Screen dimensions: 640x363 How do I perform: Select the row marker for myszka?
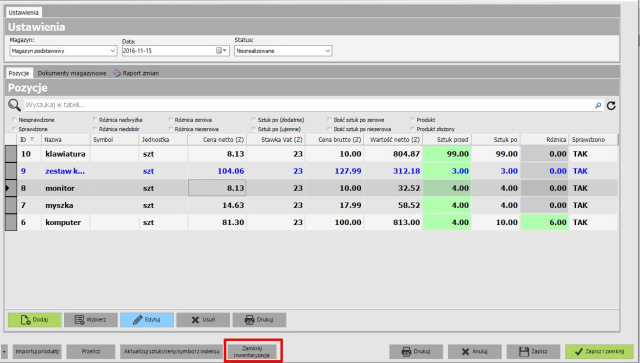[11, 205]
